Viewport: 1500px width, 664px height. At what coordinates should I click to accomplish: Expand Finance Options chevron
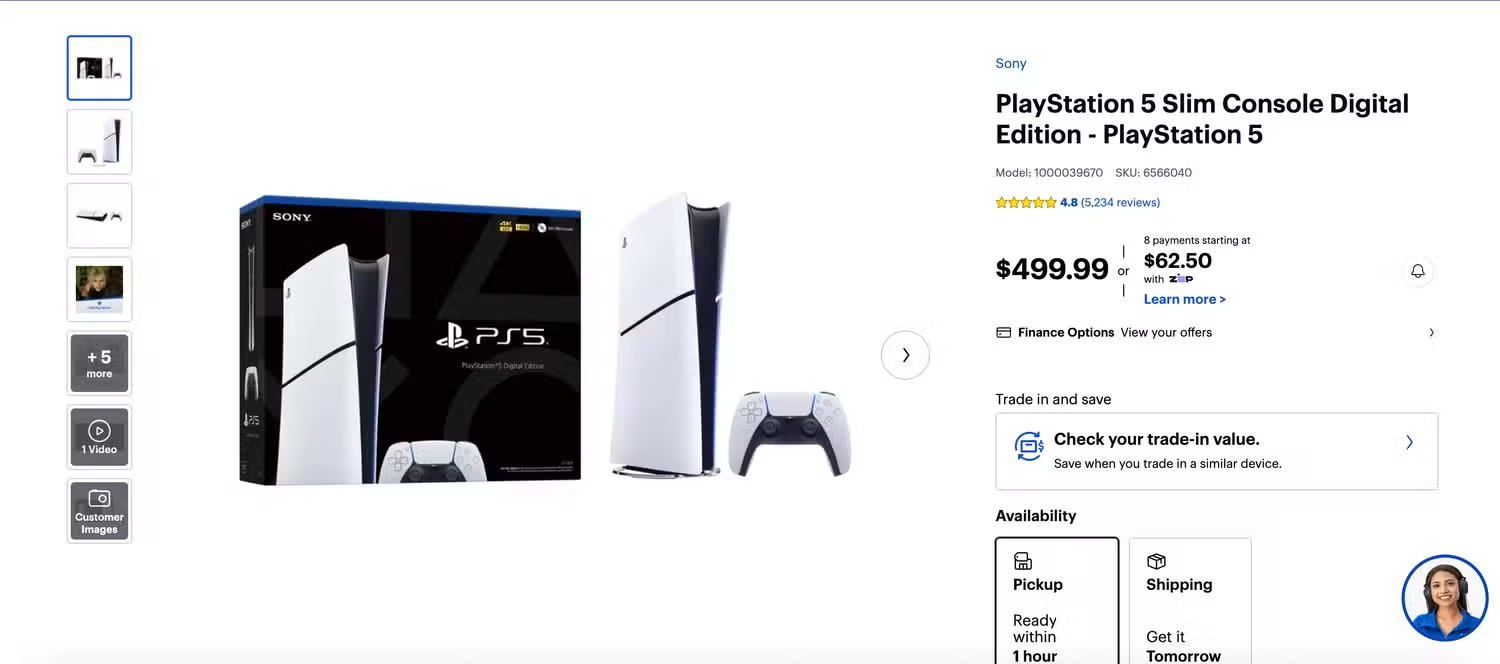[1431, 333]
